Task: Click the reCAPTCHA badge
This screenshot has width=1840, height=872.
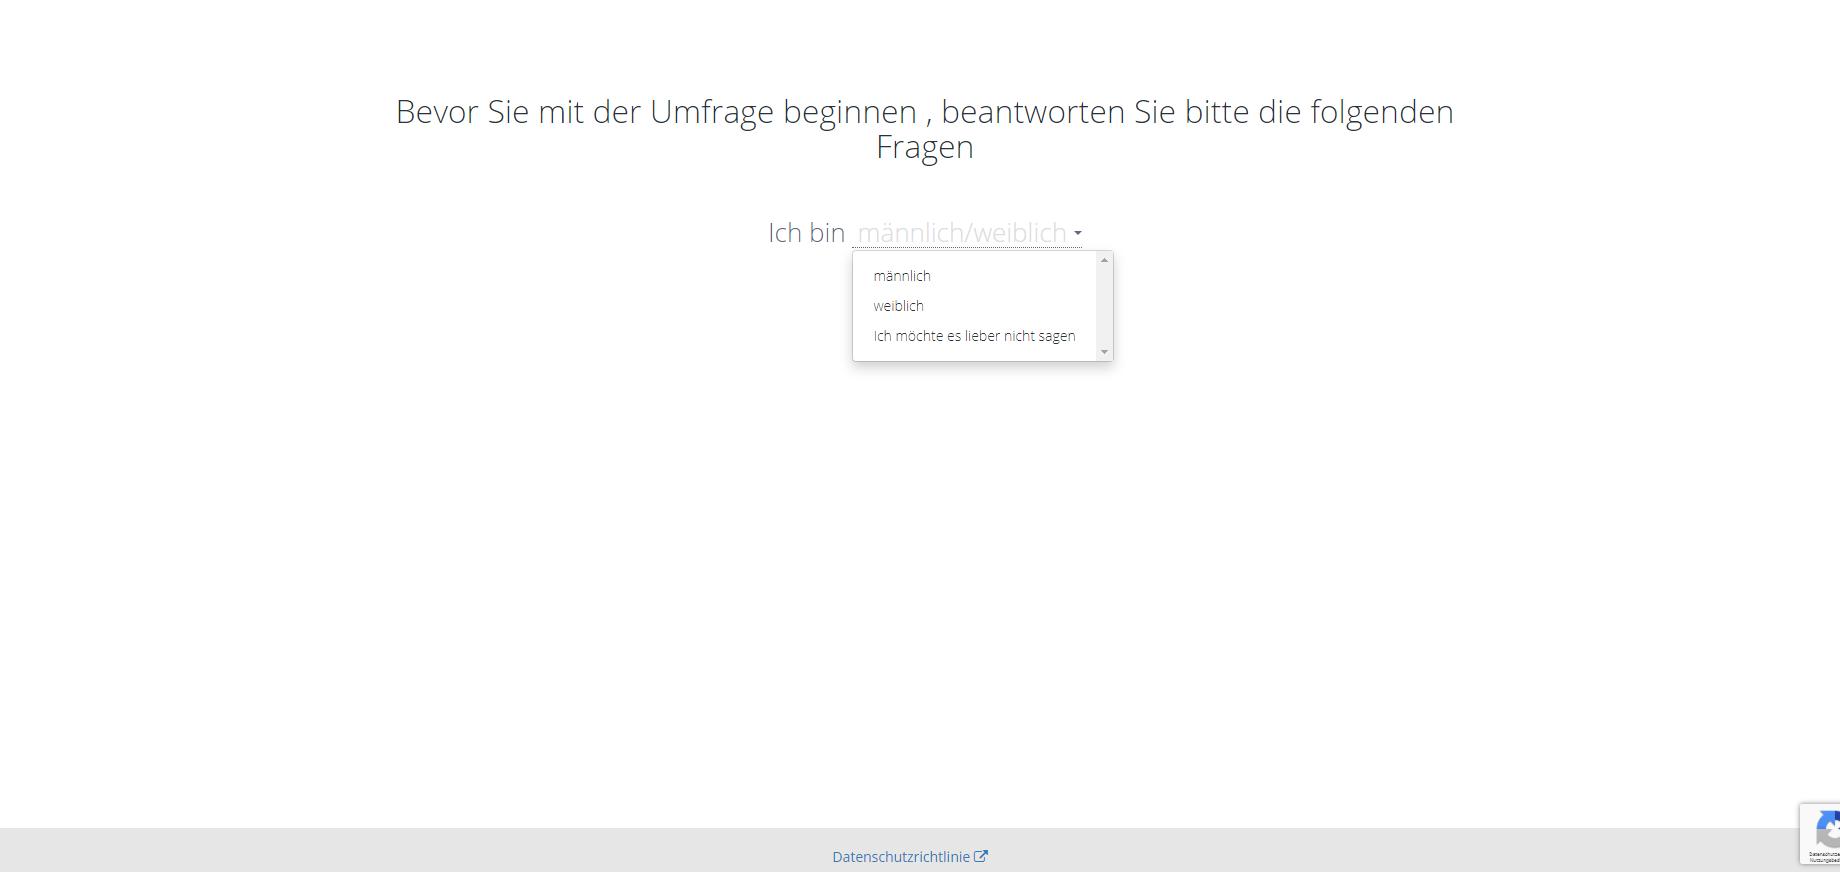Action: [x=1820, y=834]
